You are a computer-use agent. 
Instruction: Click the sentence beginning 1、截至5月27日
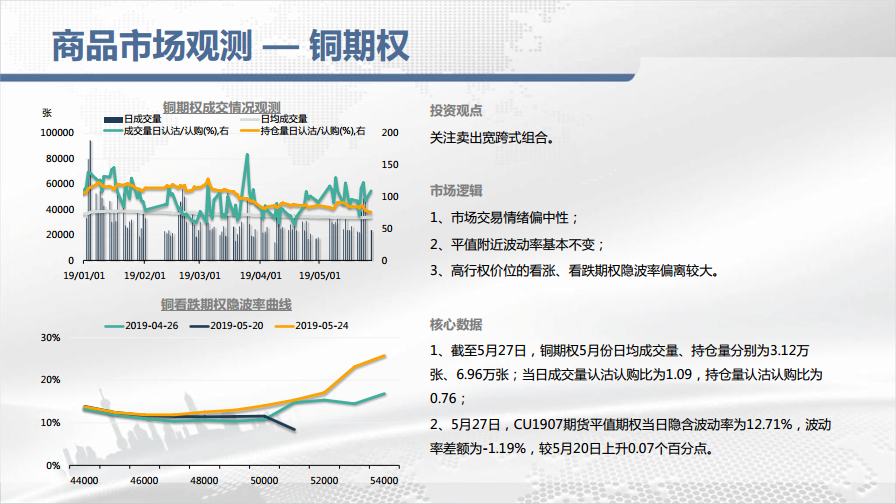[x=626, y=374]
